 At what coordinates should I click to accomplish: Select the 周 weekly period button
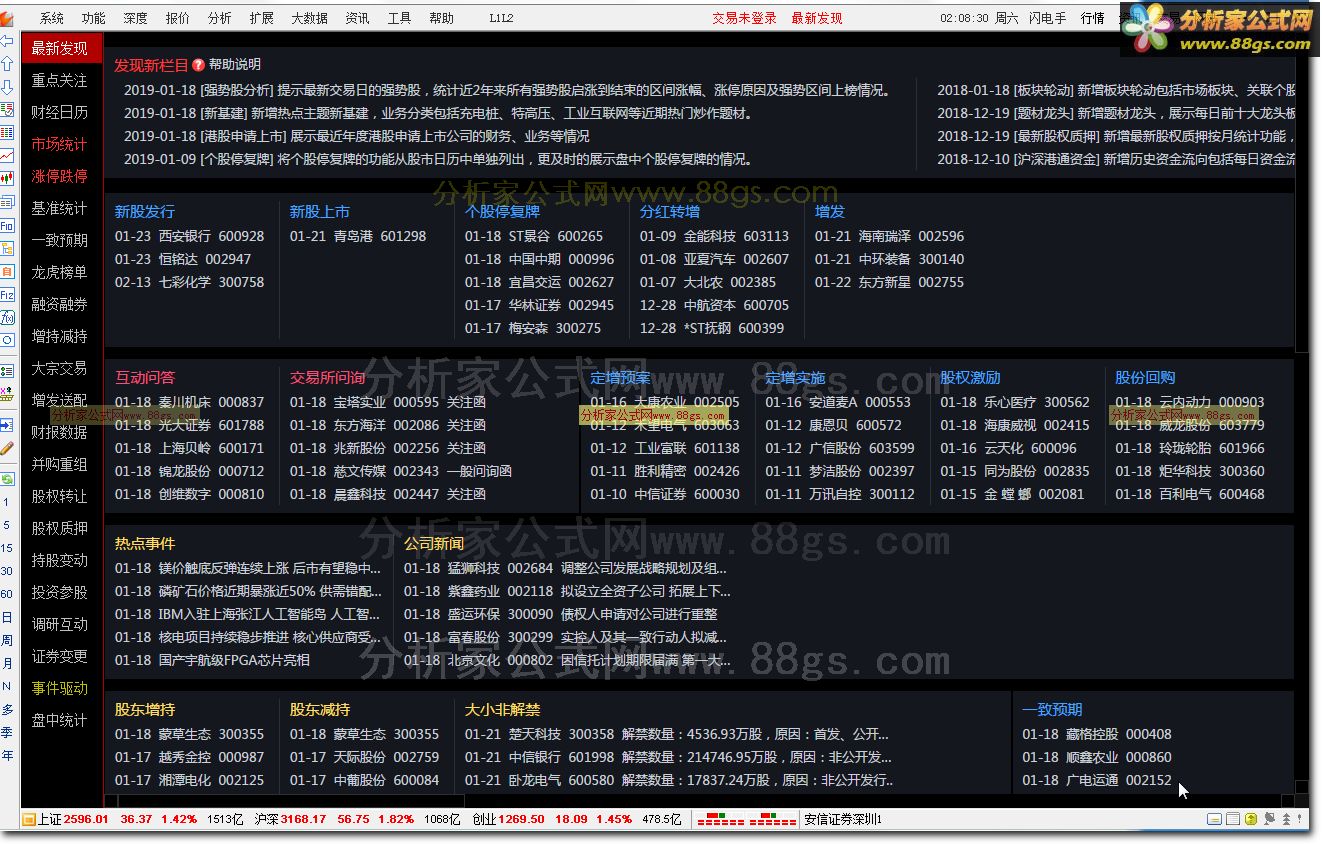point(6,640)
